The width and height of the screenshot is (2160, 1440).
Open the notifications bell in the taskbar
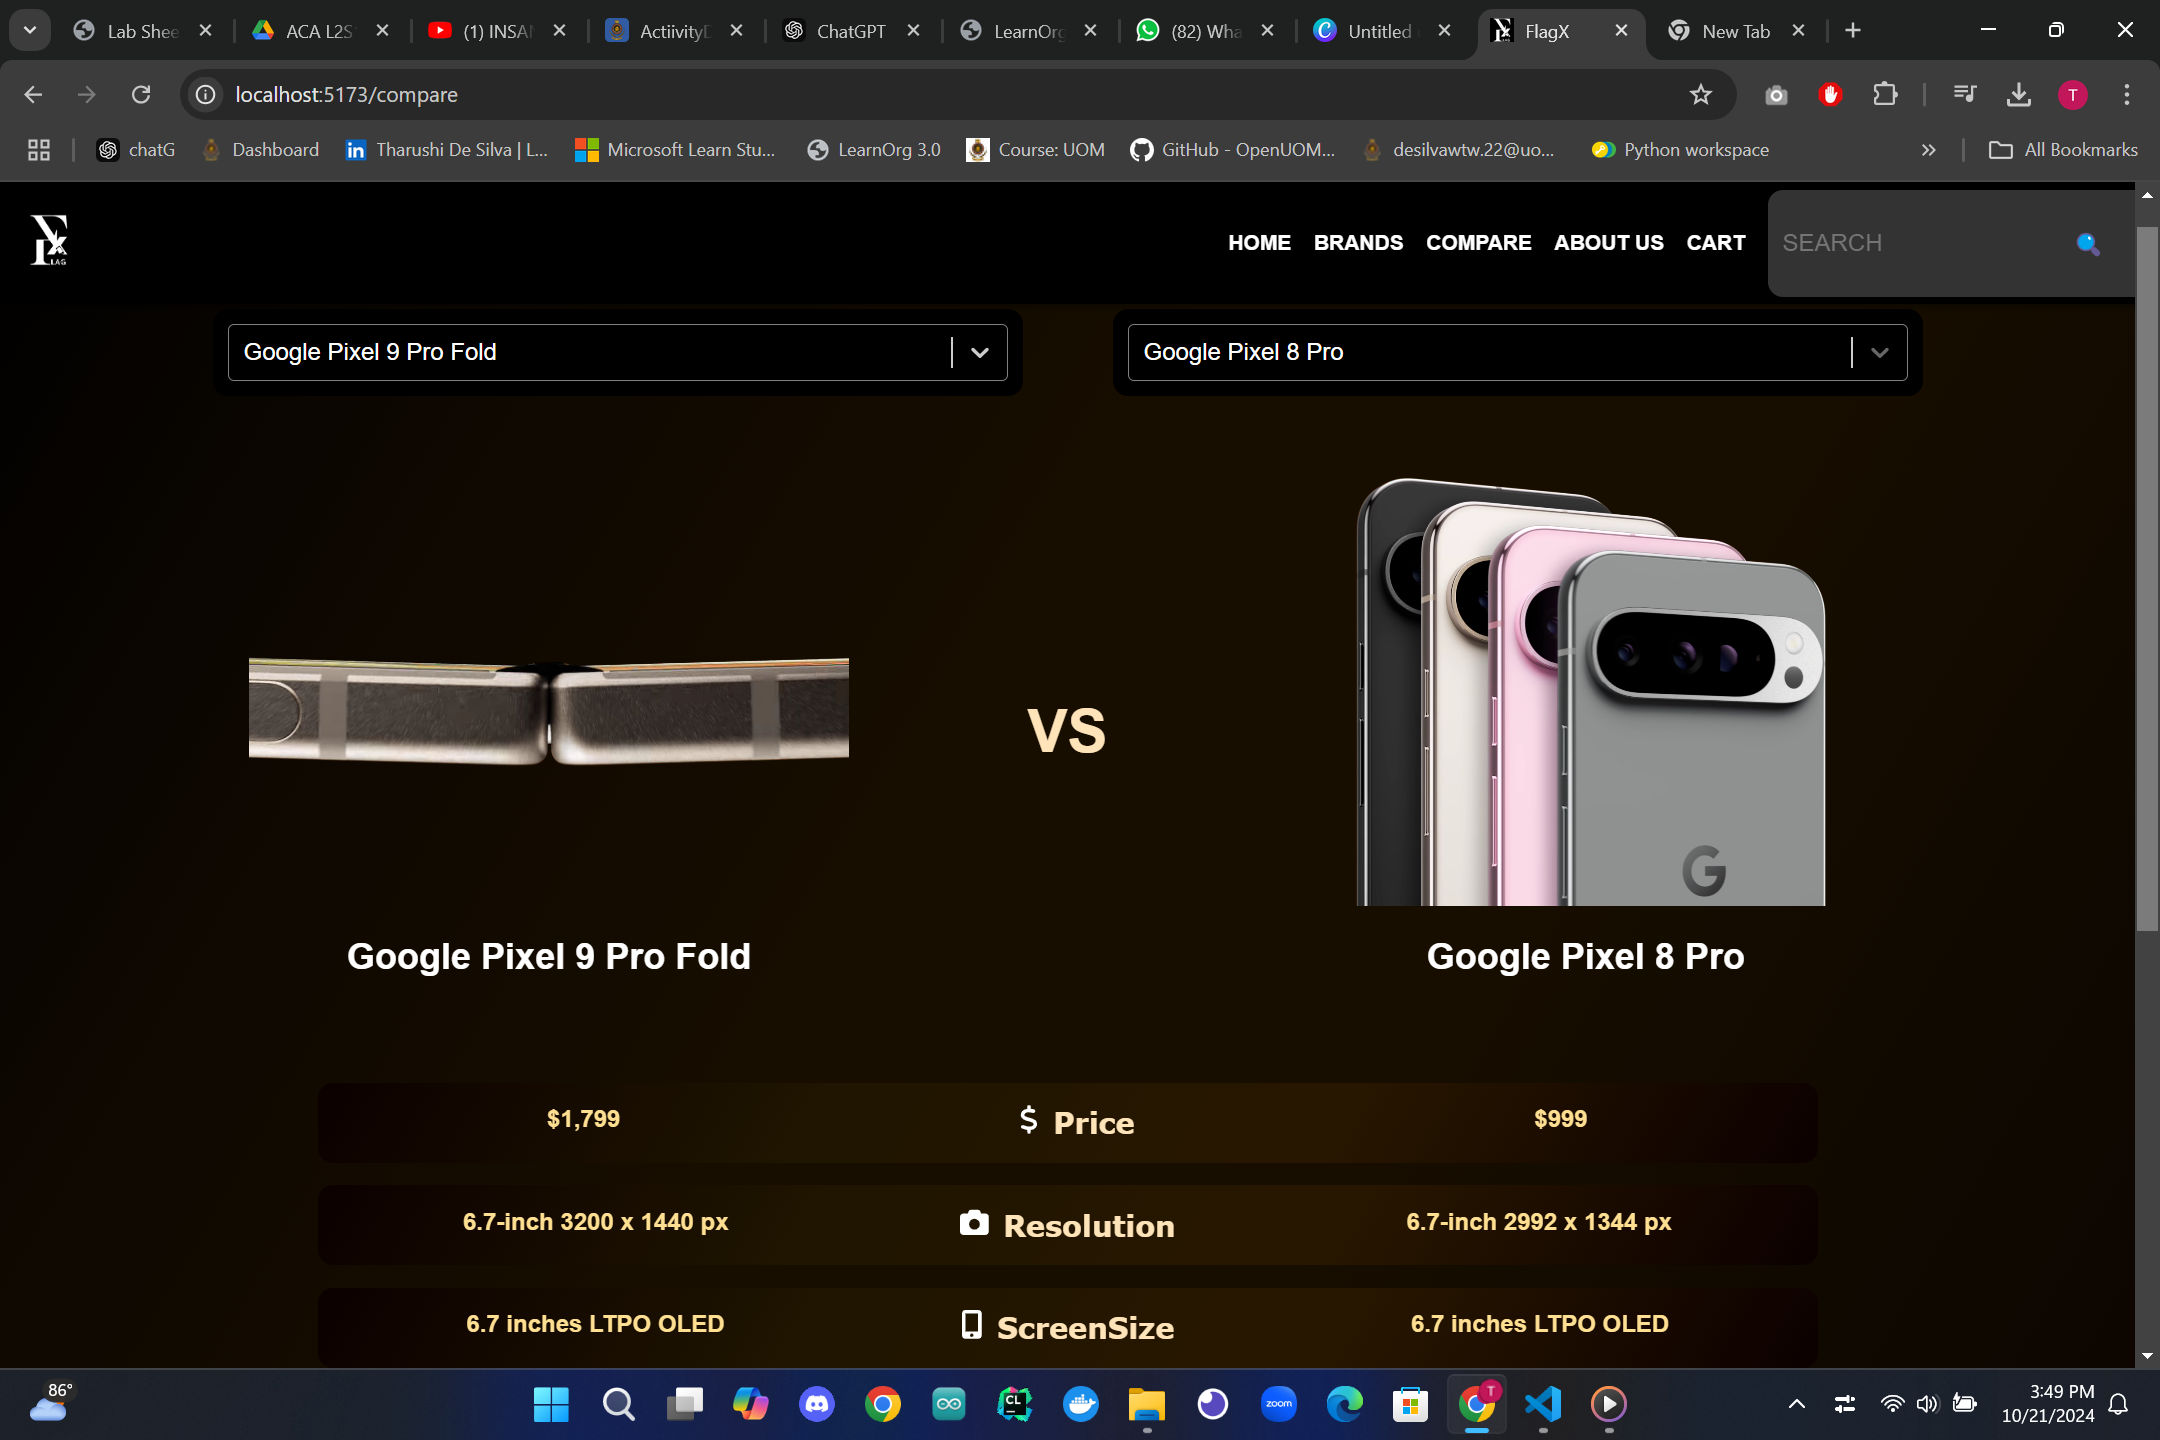click(2118, 1404)
